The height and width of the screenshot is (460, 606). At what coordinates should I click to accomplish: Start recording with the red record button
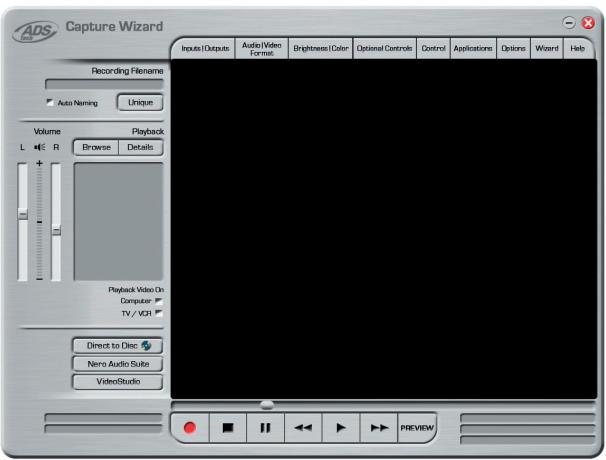[x=190, y=428]
